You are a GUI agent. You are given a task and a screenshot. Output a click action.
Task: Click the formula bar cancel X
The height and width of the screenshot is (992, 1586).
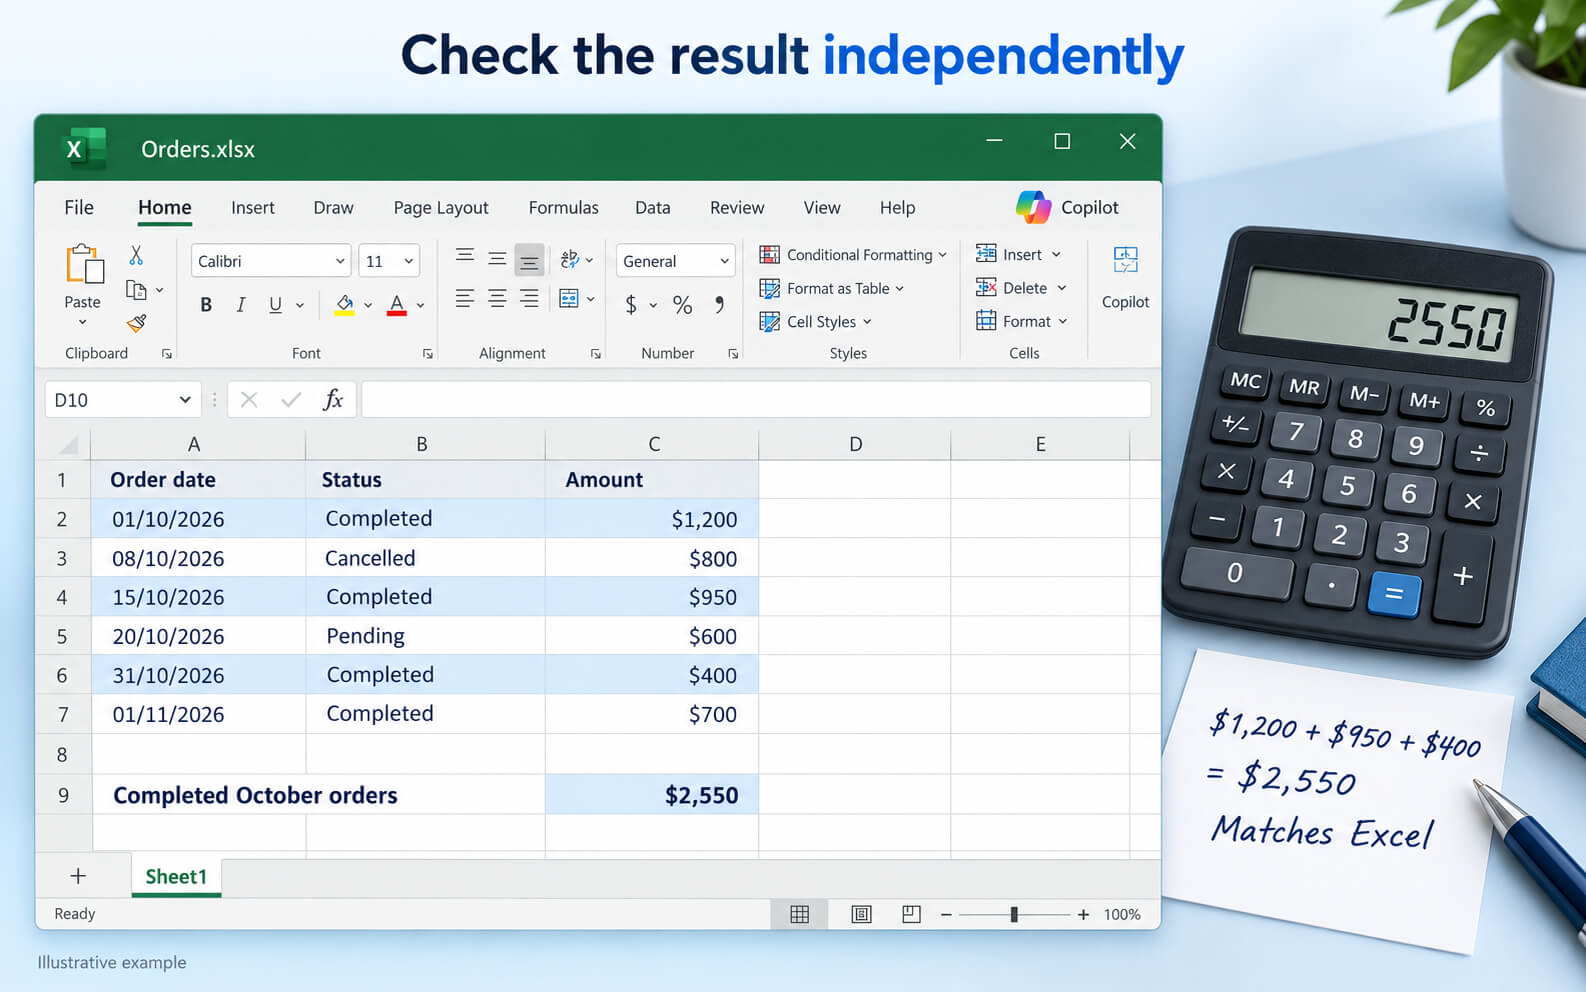(x=249, y=400)
